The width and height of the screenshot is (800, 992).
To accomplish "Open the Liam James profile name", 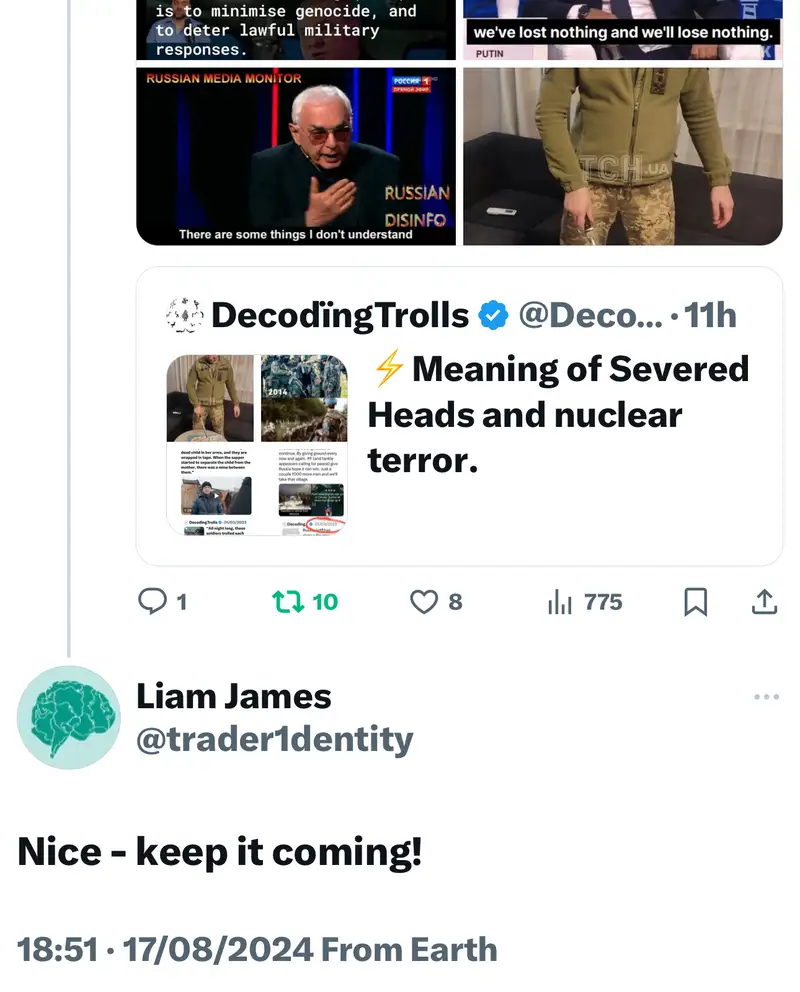I will pos(233,696).
